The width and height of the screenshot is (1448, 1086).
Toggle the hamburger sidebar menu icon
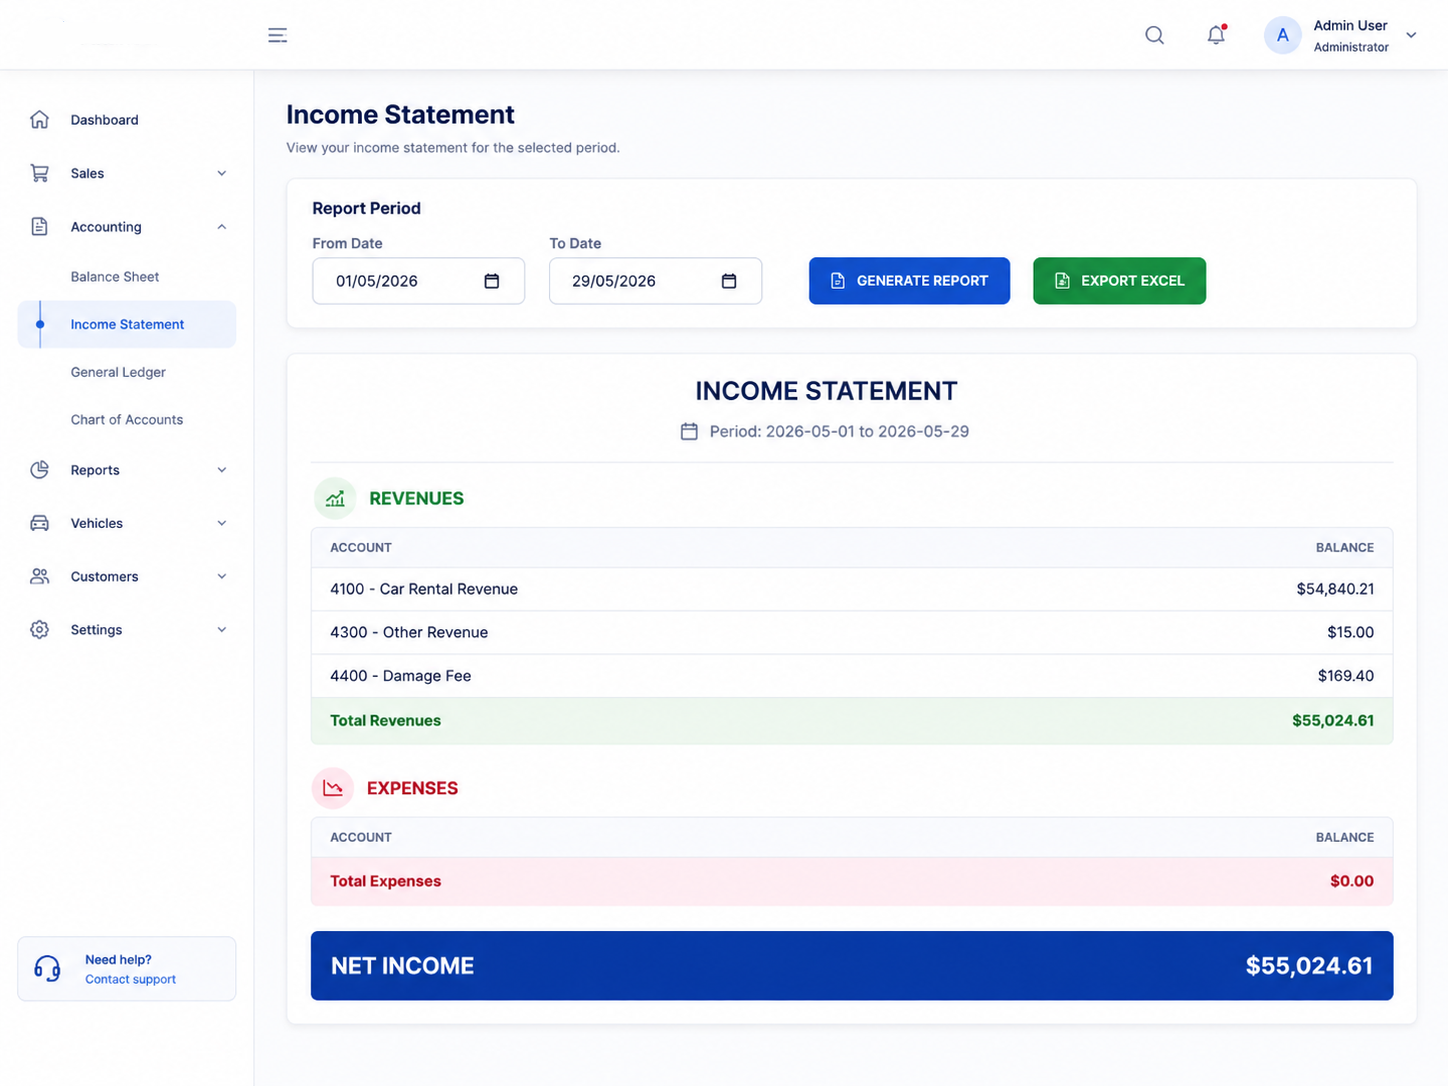click(278, 35)
